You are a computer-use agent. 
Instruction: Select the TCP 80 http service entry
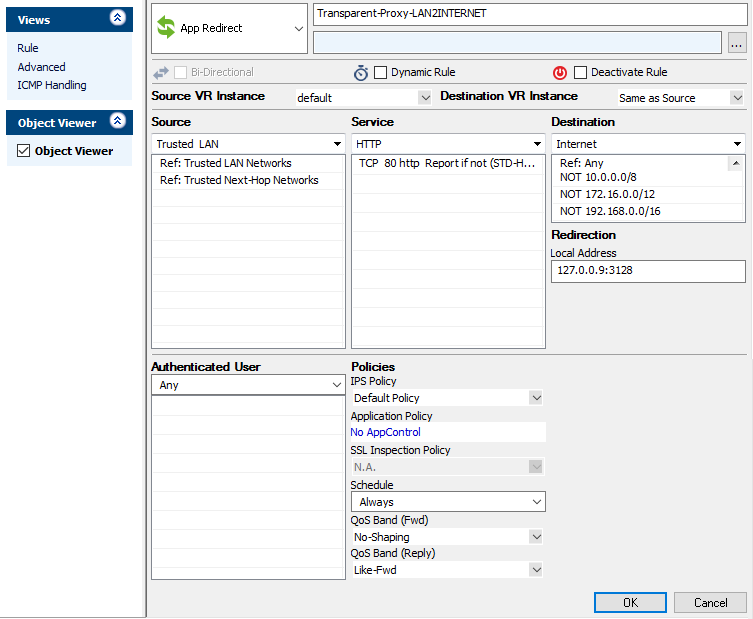[448, 163]
